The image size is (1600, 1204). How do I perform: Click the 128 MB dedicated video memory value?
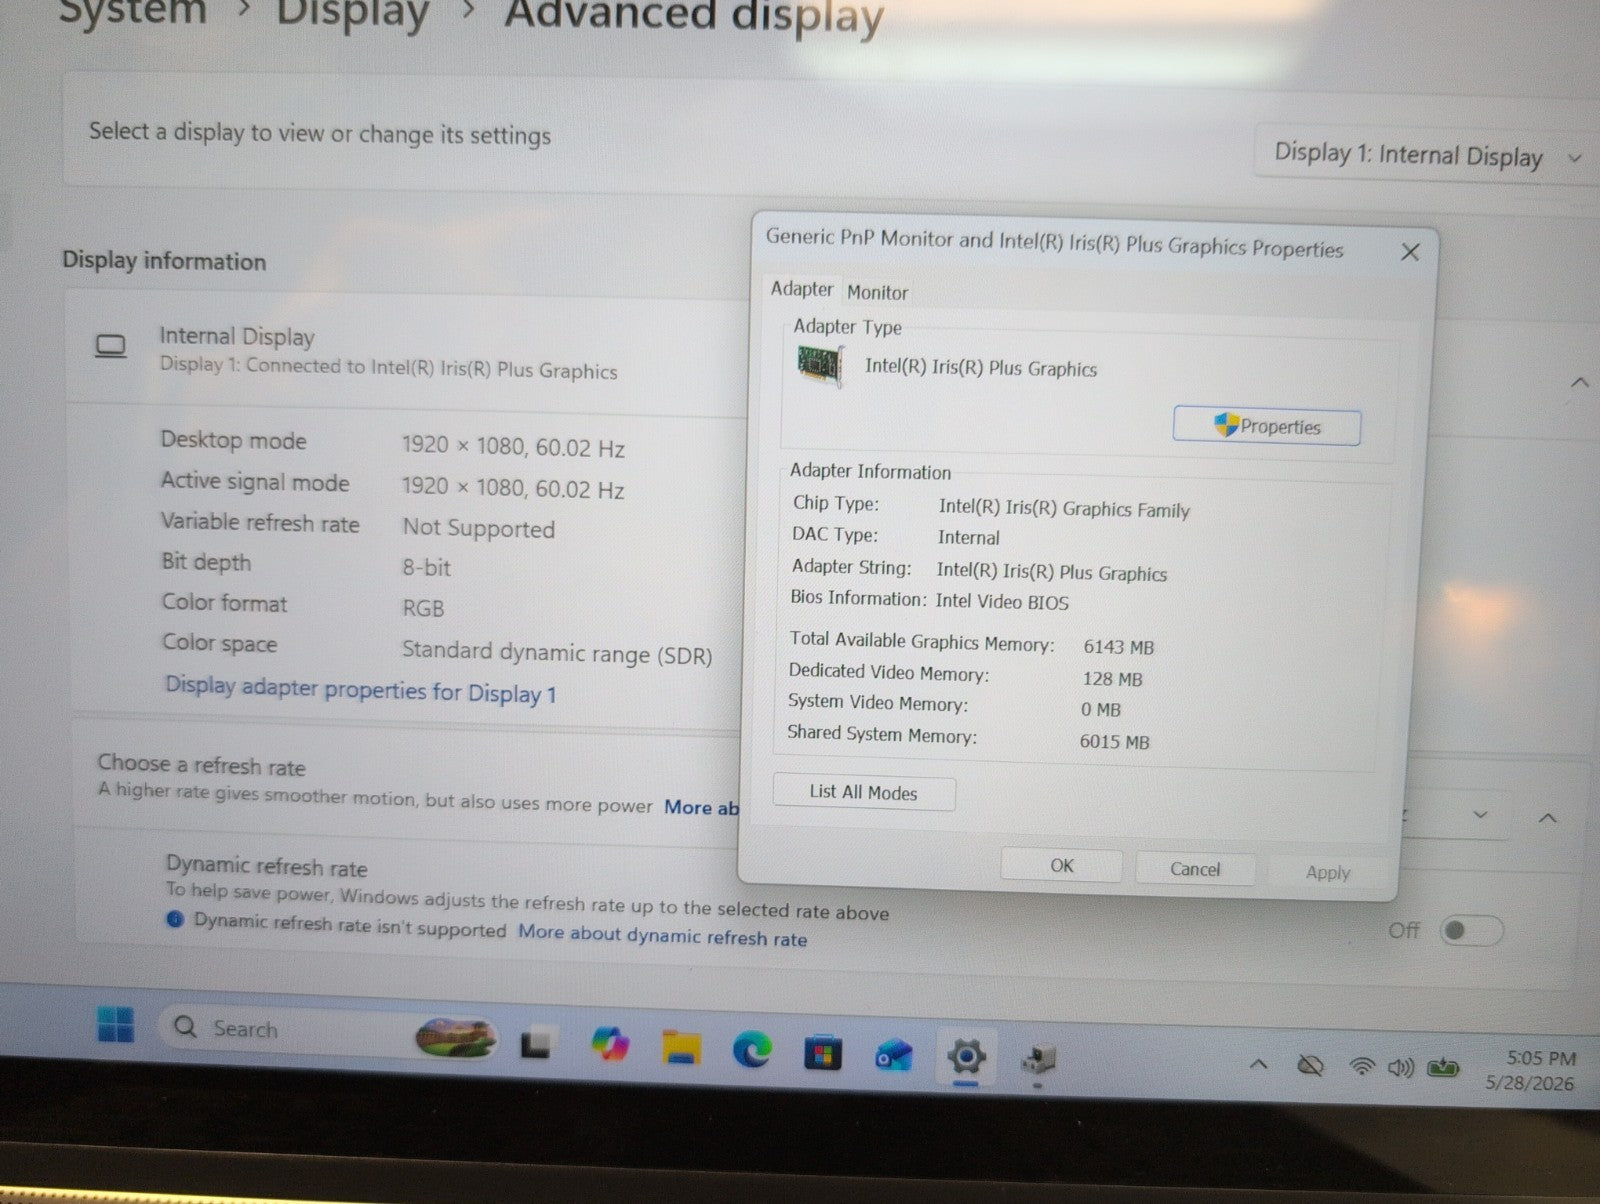[1112, 678]
